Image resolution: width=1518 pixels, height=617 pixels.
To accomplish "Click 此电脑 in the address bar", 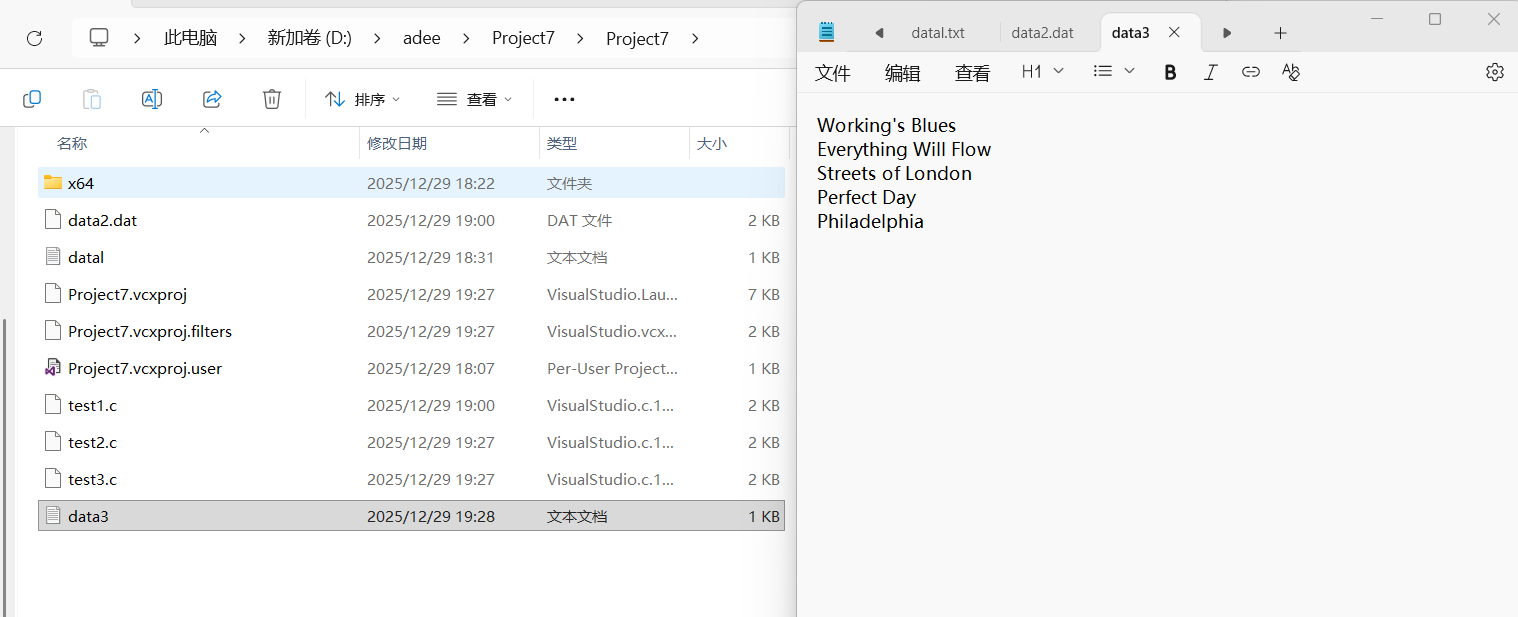I will tap(190, 38).
